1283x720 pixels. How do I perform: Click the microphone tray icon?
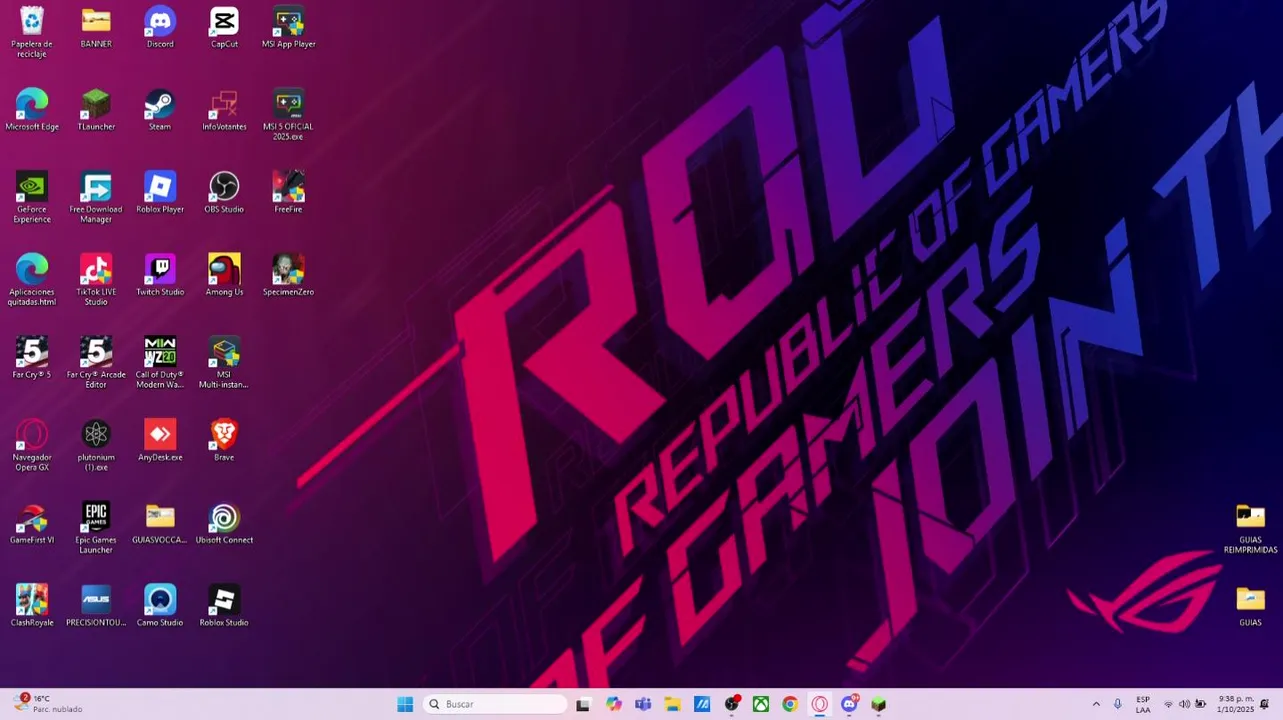click(x=1118, y=704)
